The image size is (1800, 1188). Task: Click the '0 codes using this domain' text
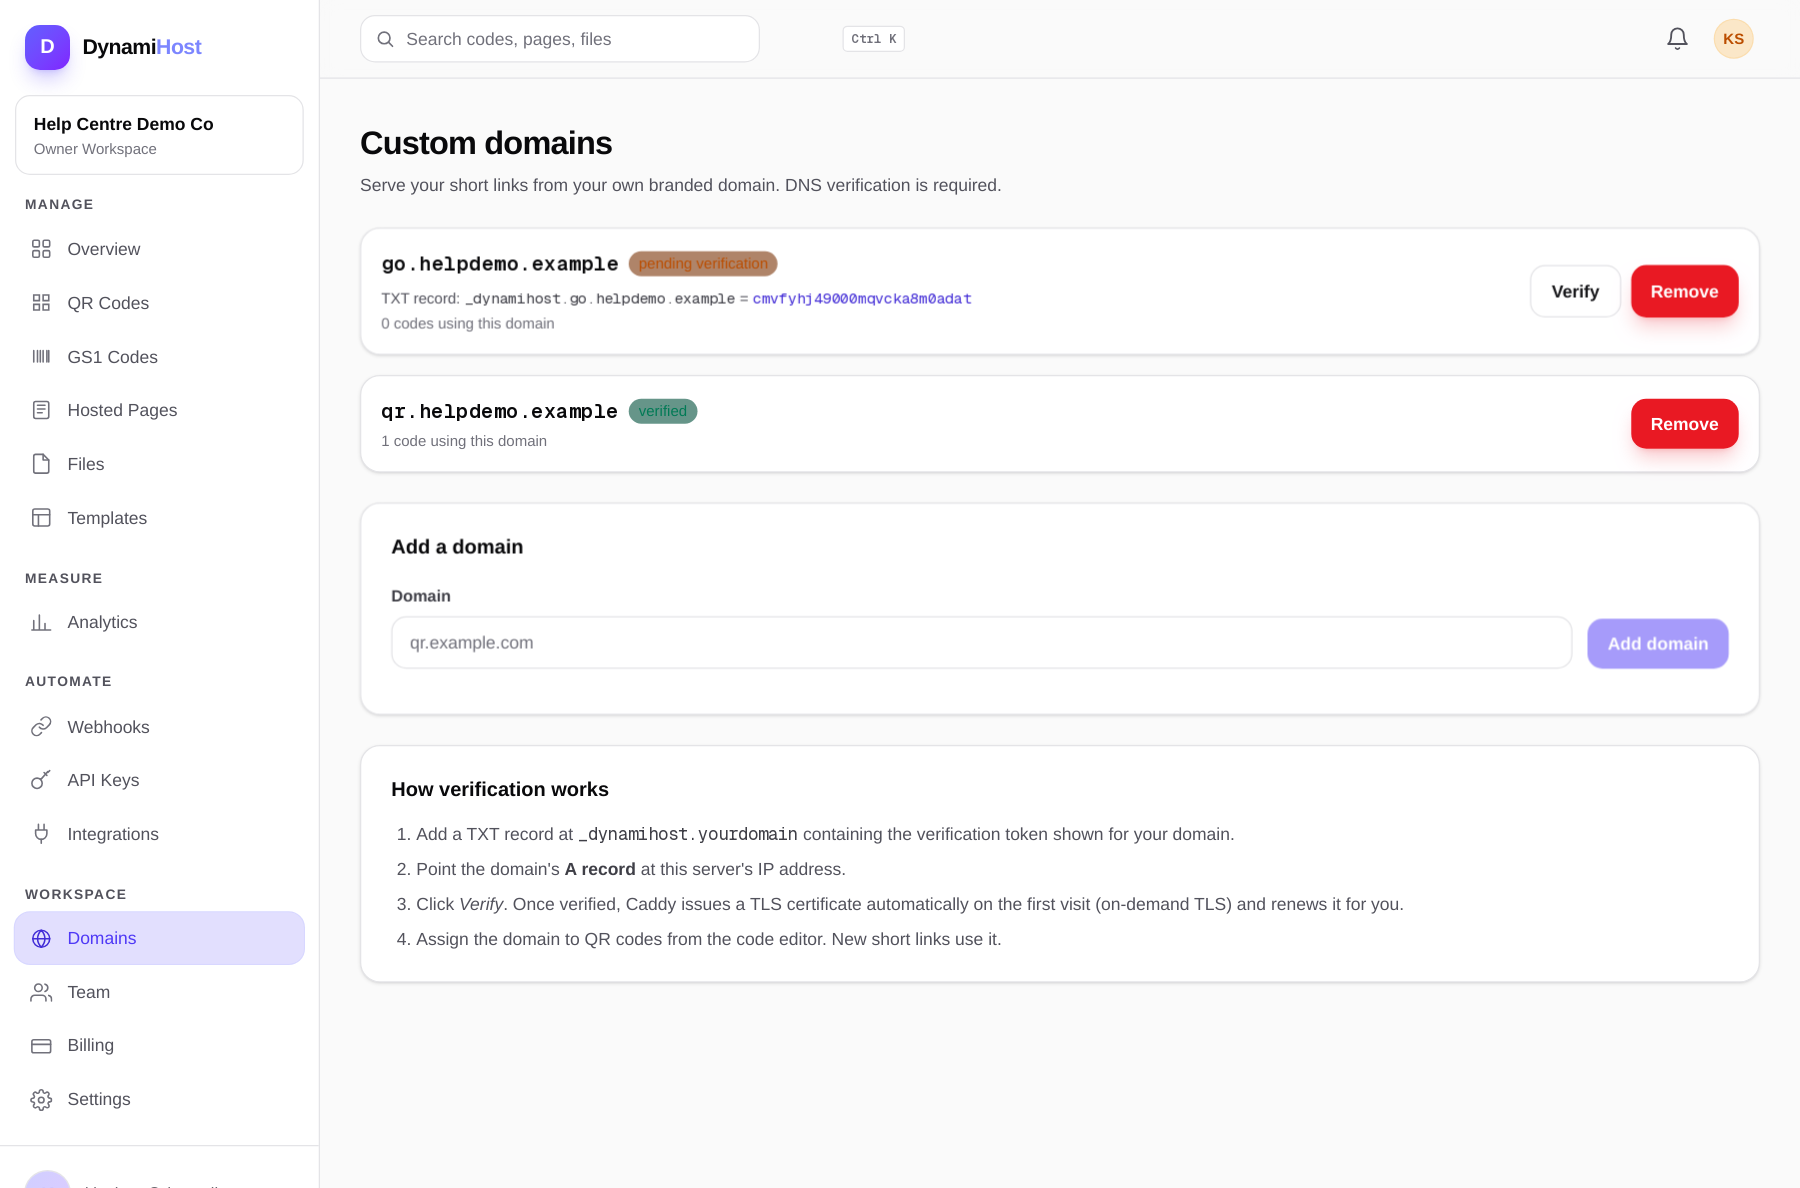coord(468,324)
